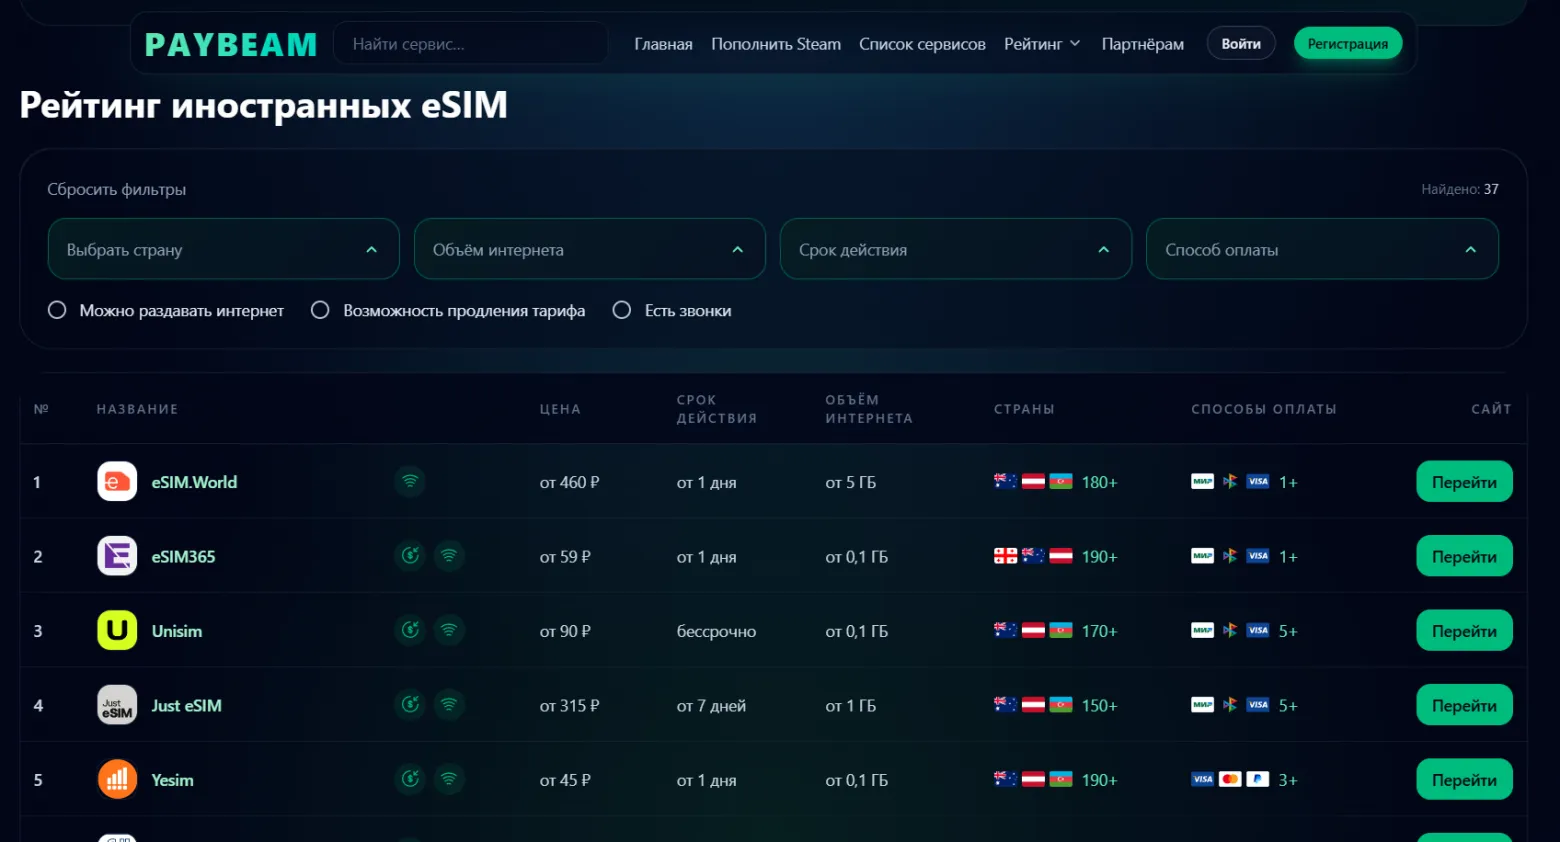
Task: Click '180+' countries count for eSIM.World
Action: (1099, 482)
